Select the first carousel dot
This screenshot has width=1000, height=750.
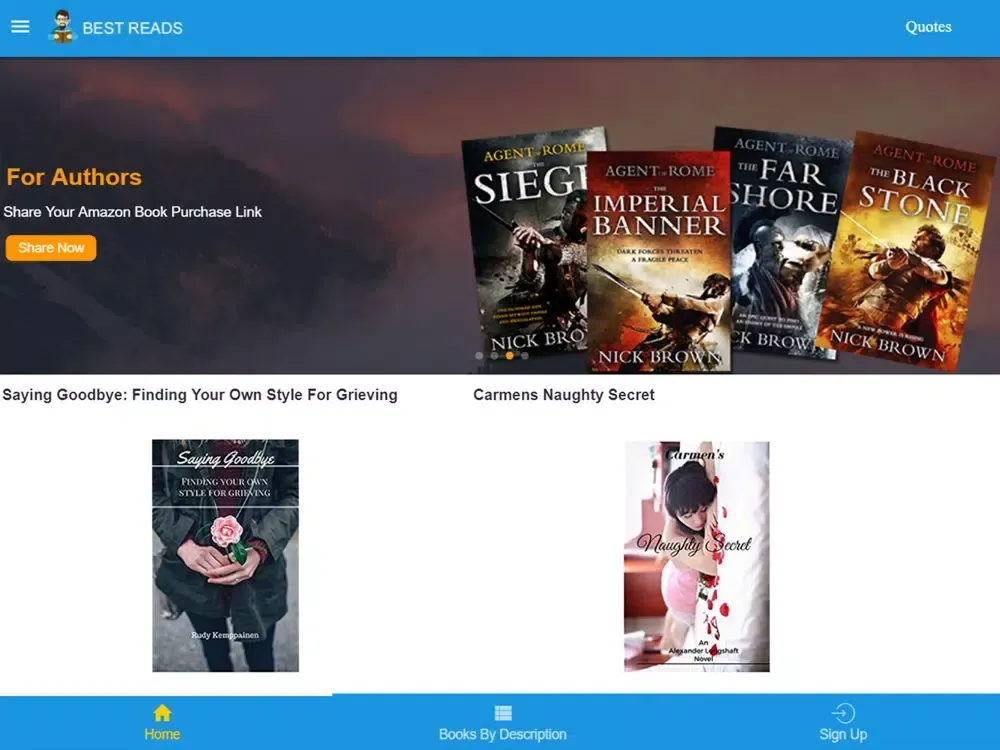click(x=479, y=355)
